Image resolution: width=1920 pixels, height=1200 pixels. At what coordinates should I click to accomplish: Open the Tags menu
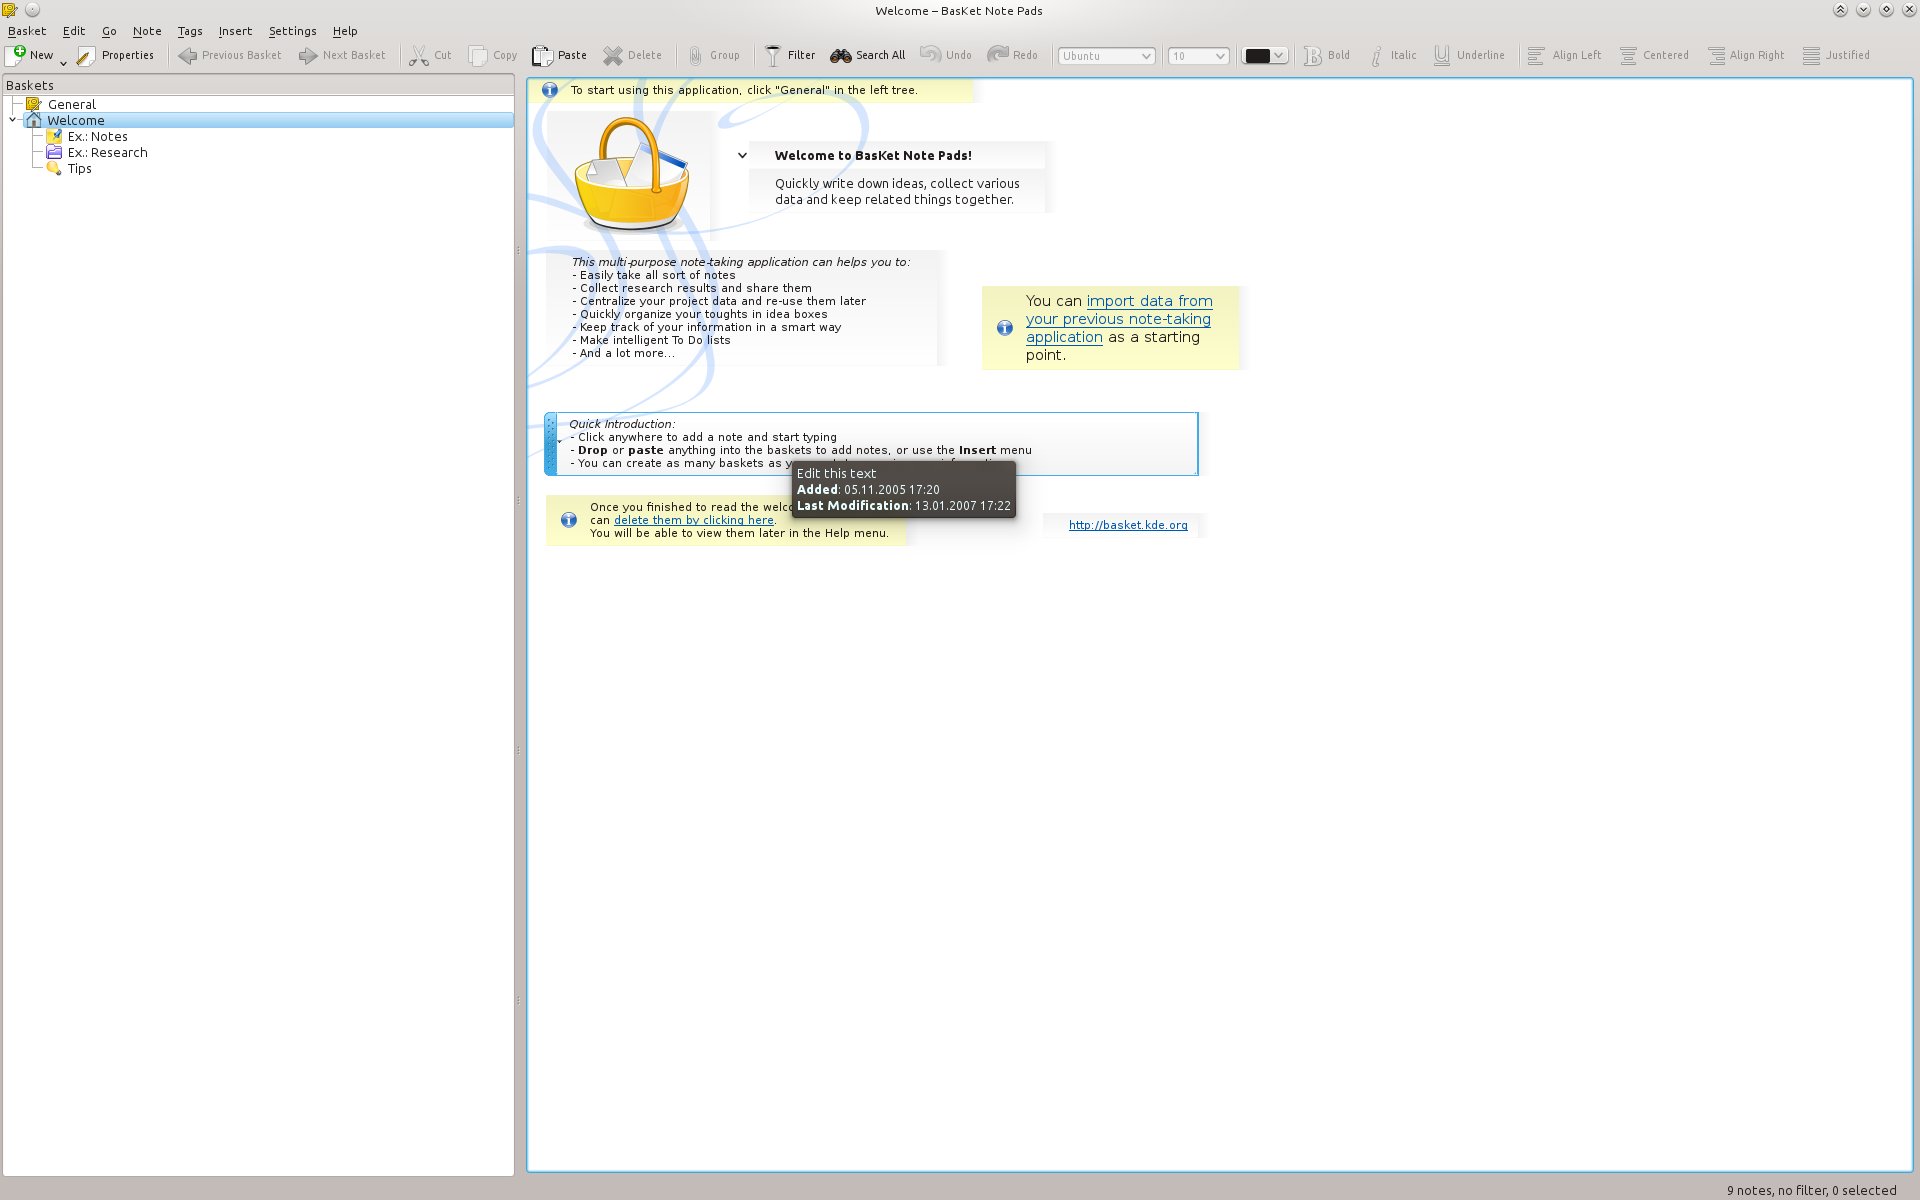coord(190,31)
